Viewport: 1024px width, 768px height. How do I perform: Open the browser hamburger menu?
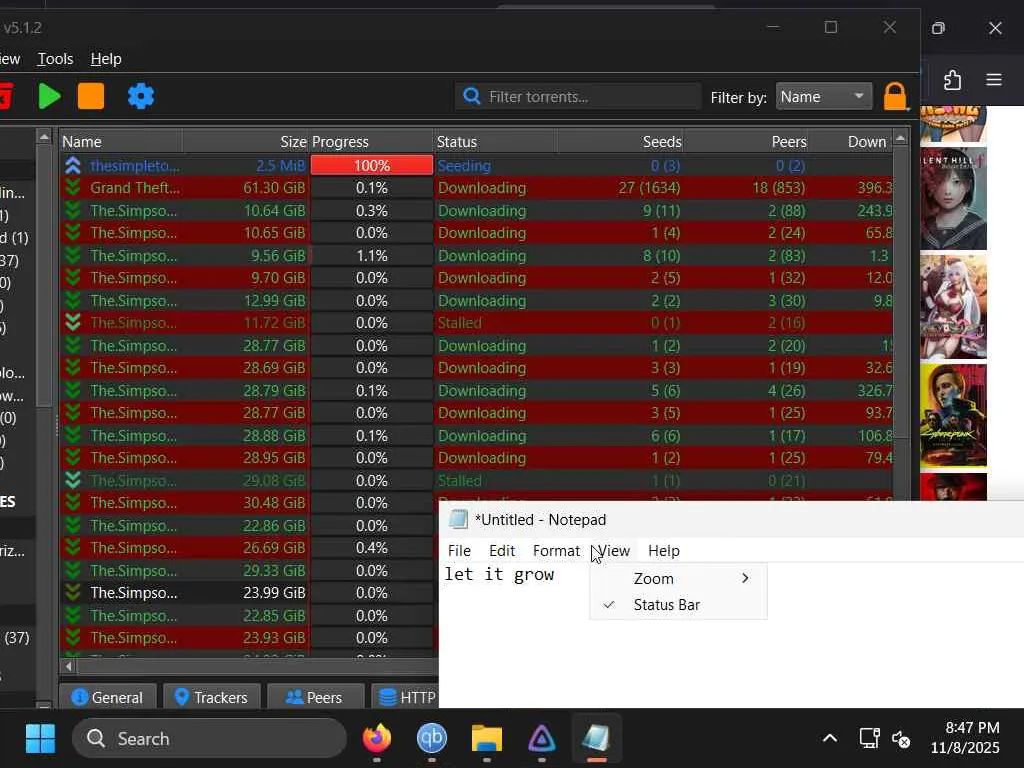click(x=994, y=80)
